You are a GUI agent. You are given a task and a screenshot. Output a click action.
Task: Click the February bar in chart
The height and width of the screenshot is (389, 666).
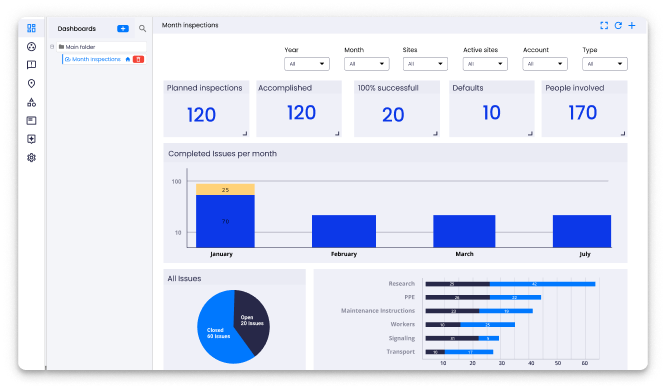pos(344,231)
